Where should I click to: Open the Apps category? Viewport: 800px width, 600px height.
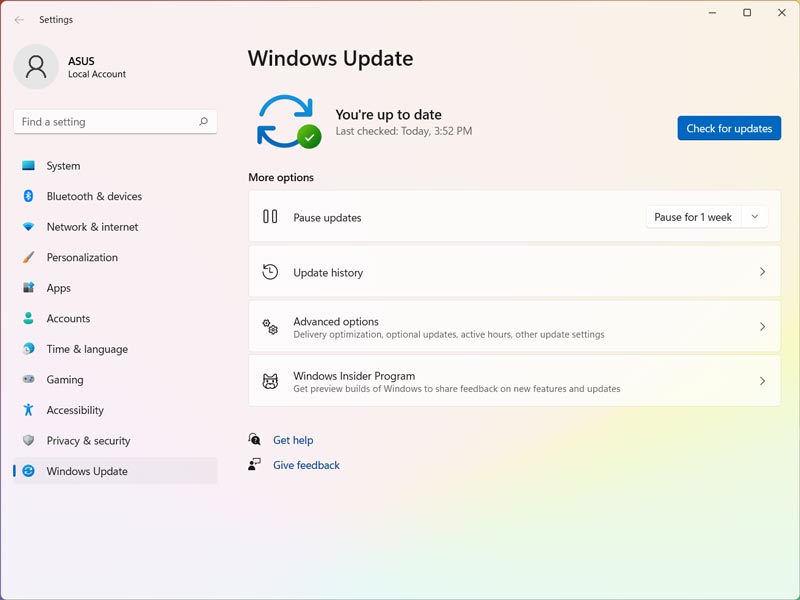coord(115,288)
